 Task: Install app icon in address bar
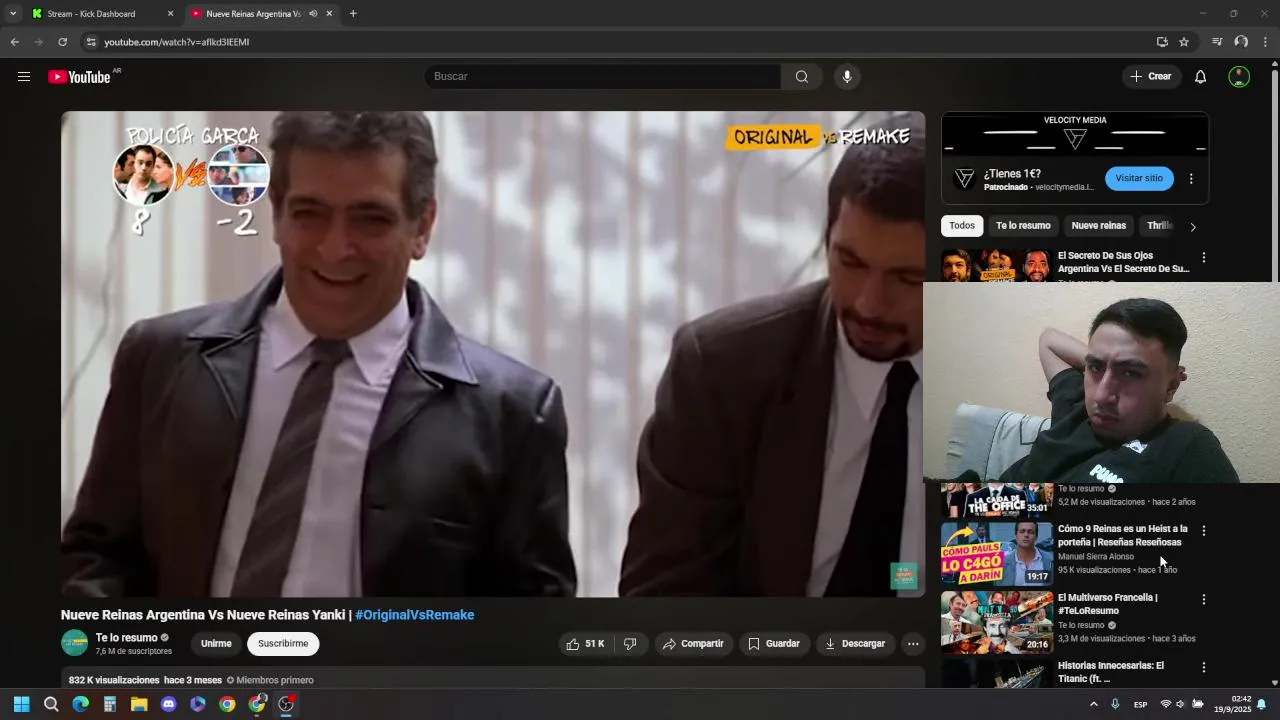coord(1162,42)
